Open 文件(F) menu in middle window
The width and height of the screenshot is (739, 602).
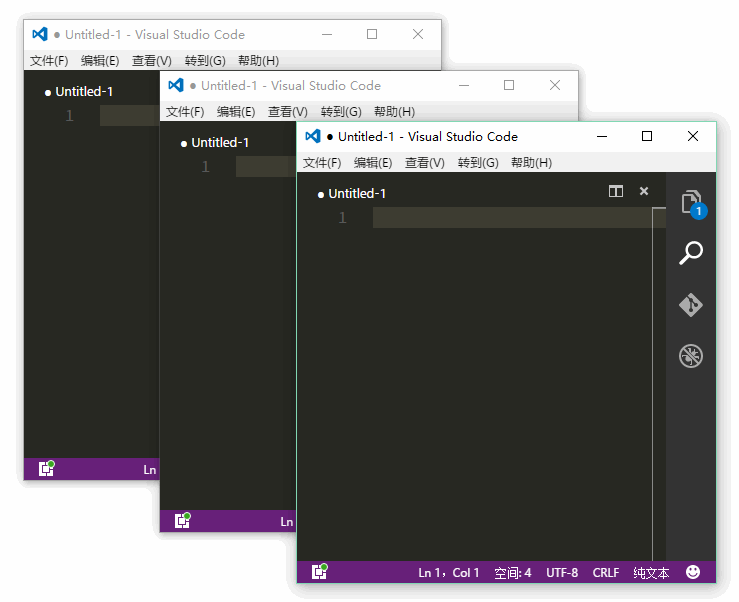(x=185, y=112)
